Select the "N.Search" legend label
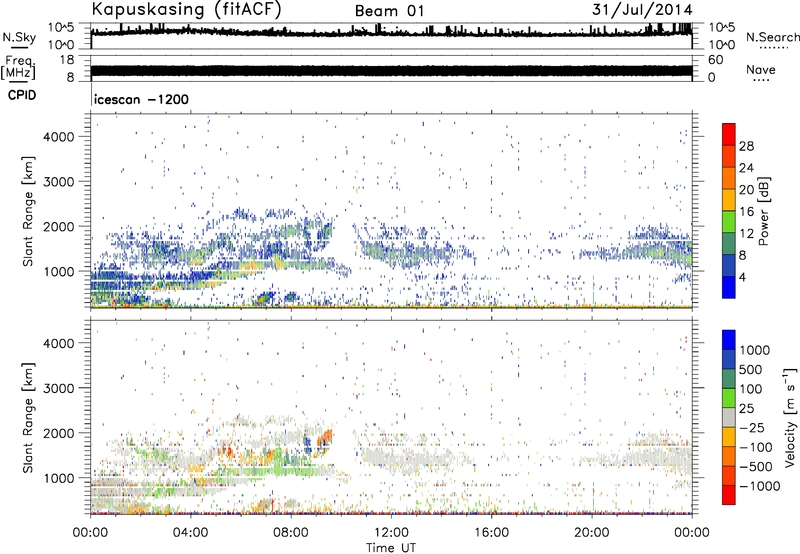 coord(772,37)
